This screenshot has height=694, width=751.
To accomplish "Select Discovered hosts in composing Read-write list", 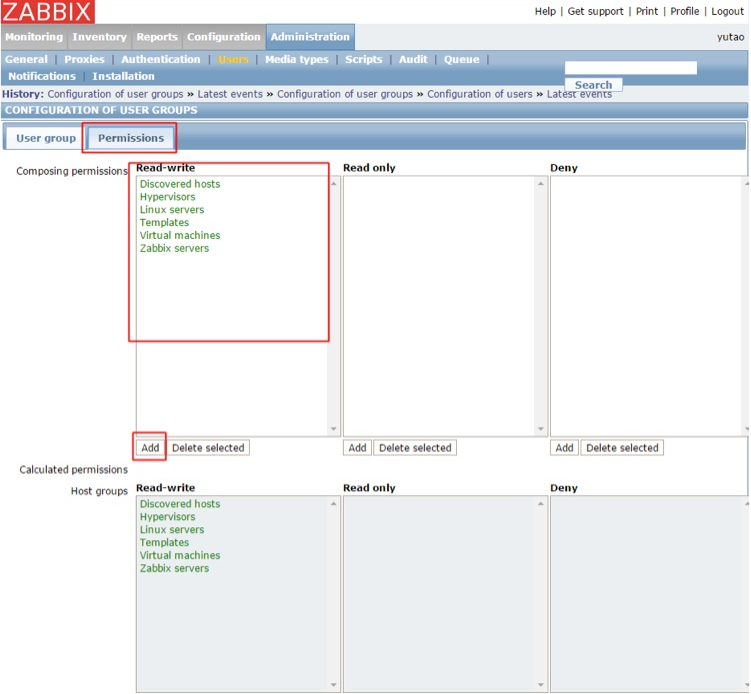I will click(180, 184).
